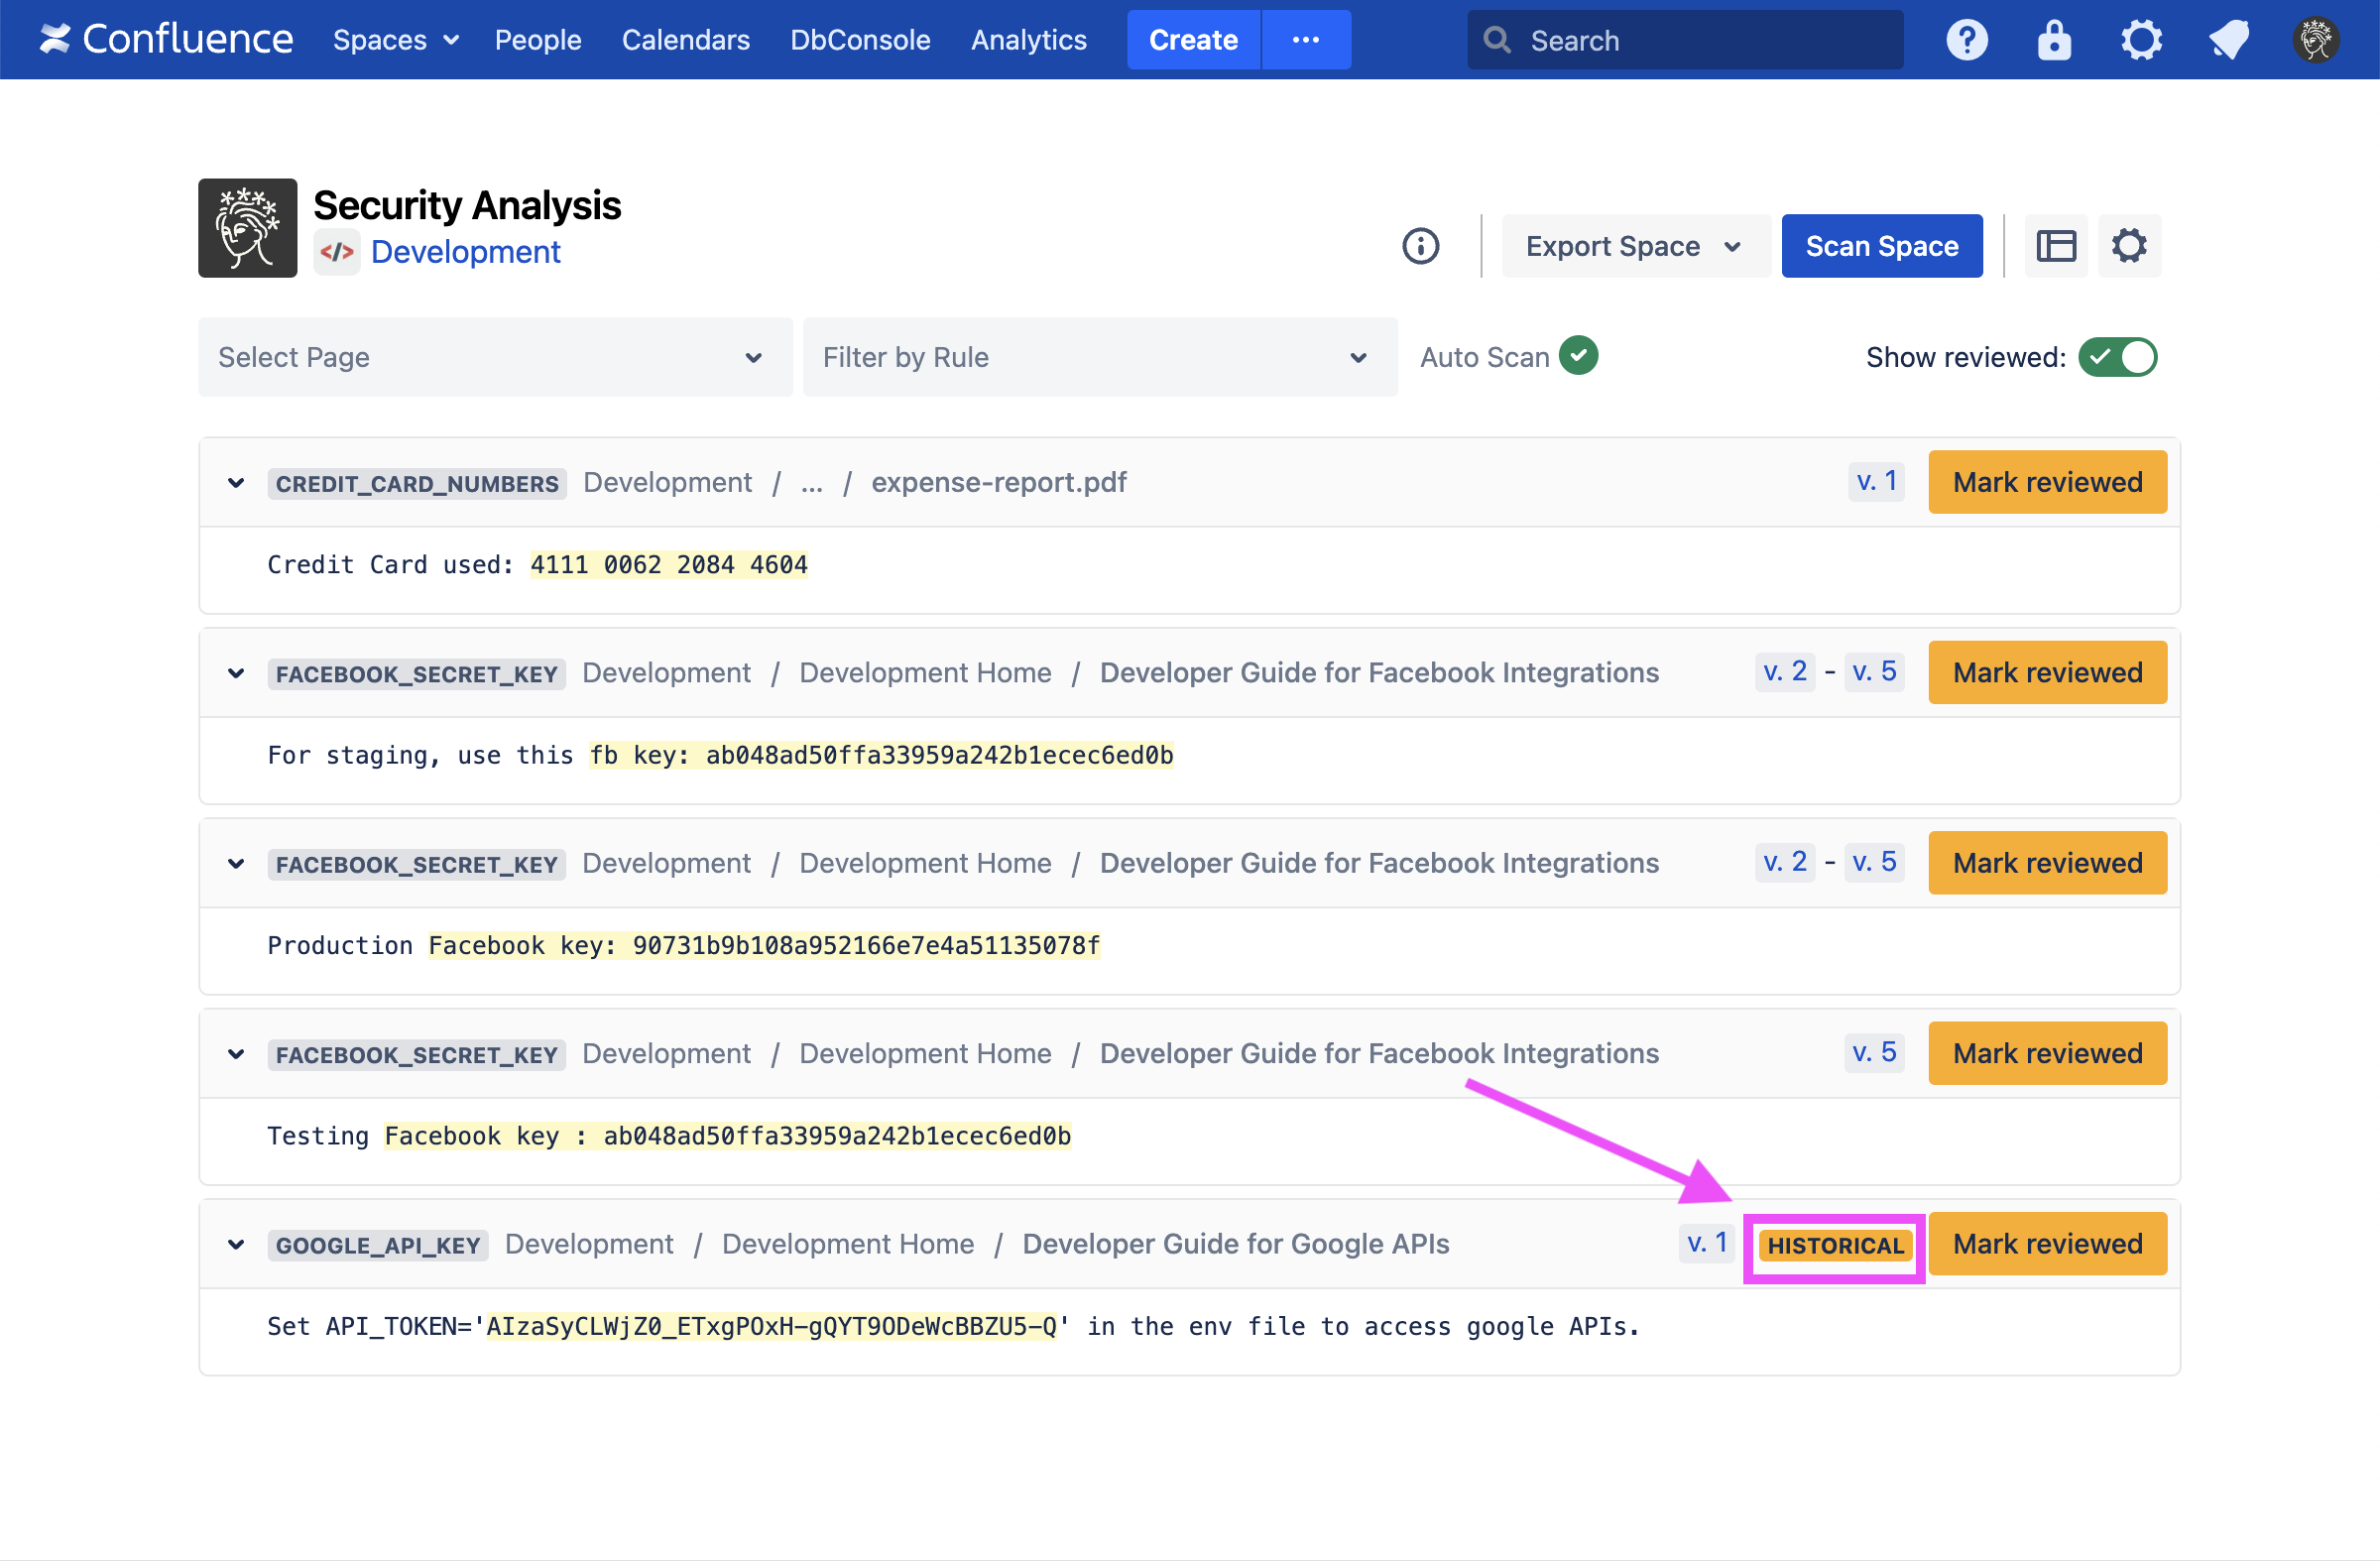Open the Select Page dropdown

[495, 357]
